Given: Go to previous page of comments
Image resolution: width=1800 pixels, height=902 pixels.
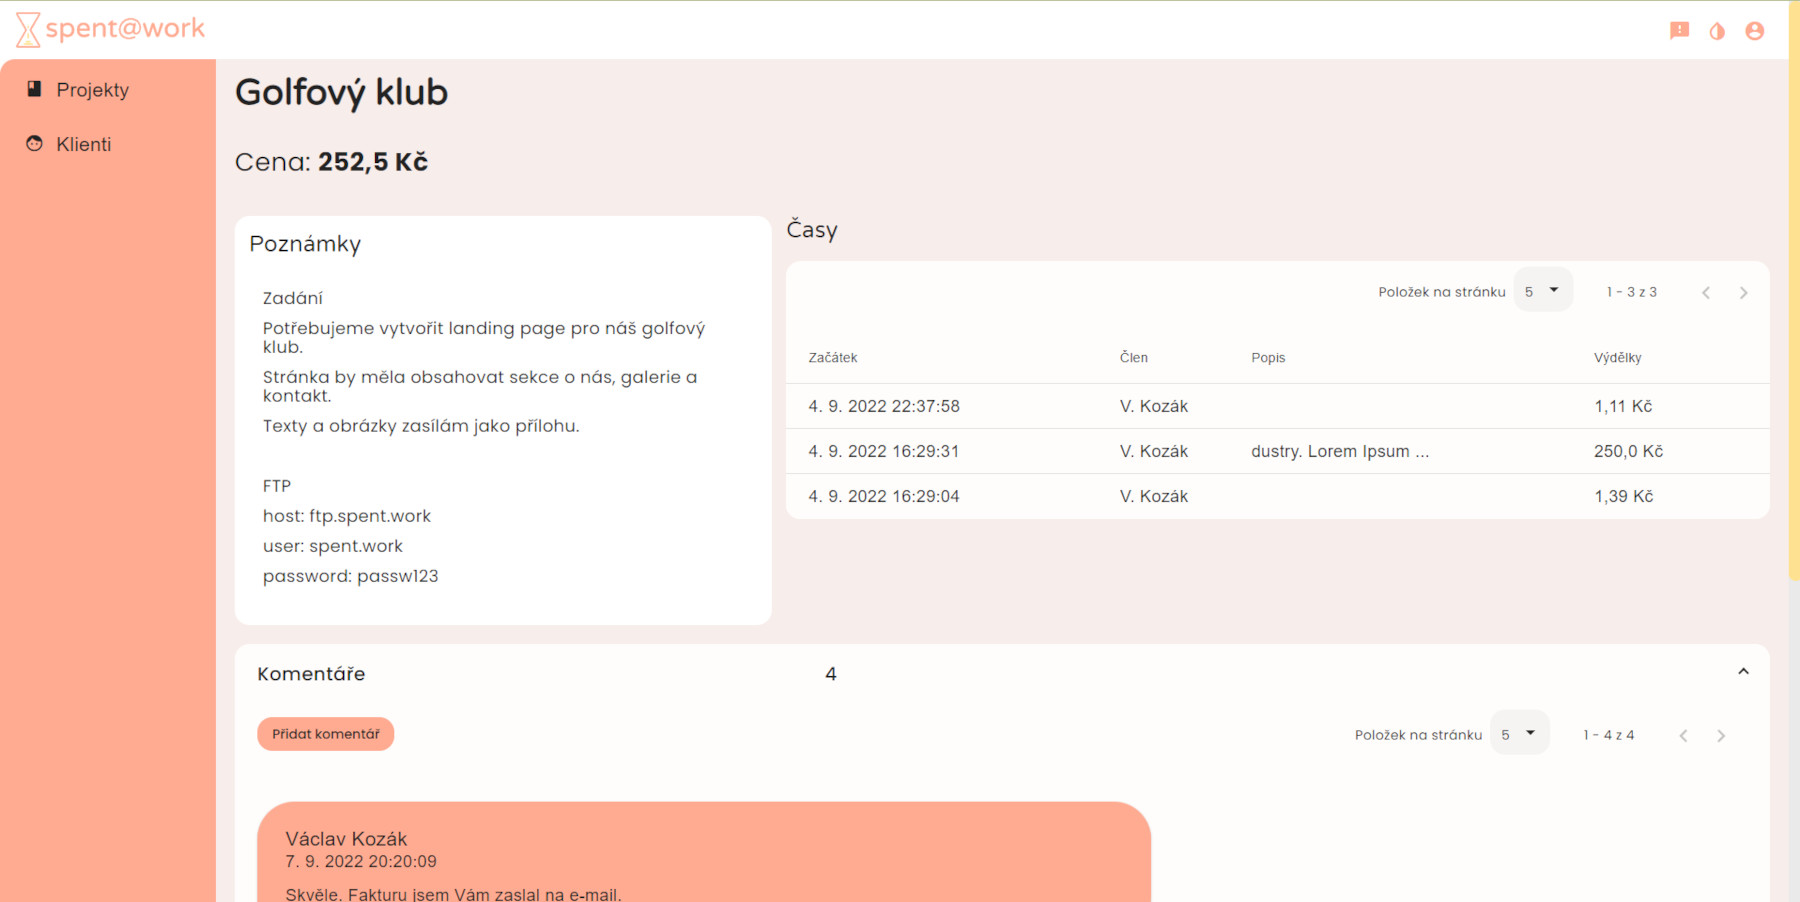Looking at the screenshot, I should [1683, 736].
